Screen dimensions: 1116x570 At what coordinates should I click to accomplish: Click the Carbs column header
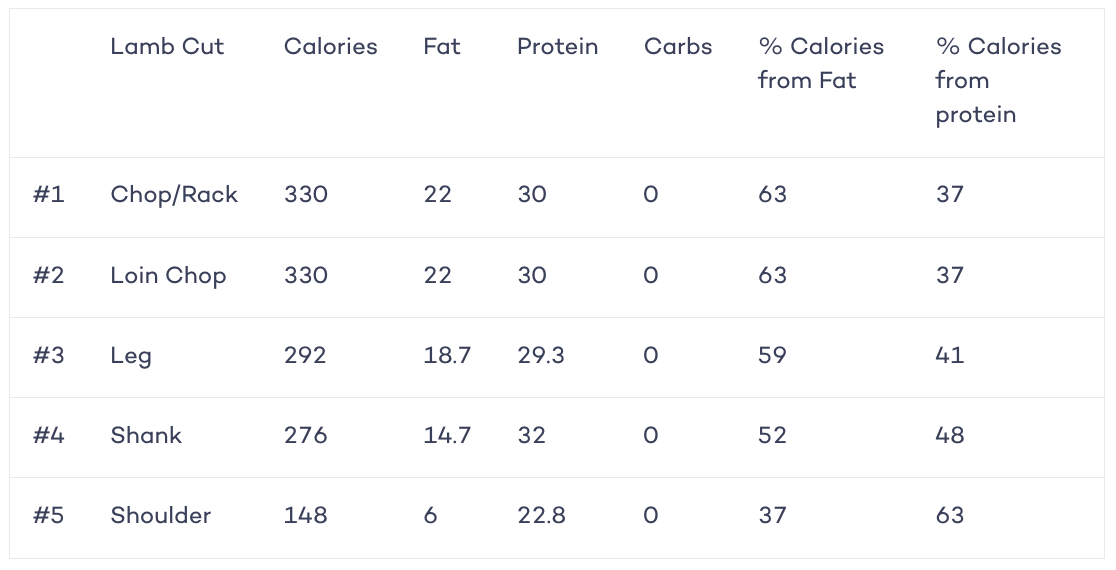678,46
